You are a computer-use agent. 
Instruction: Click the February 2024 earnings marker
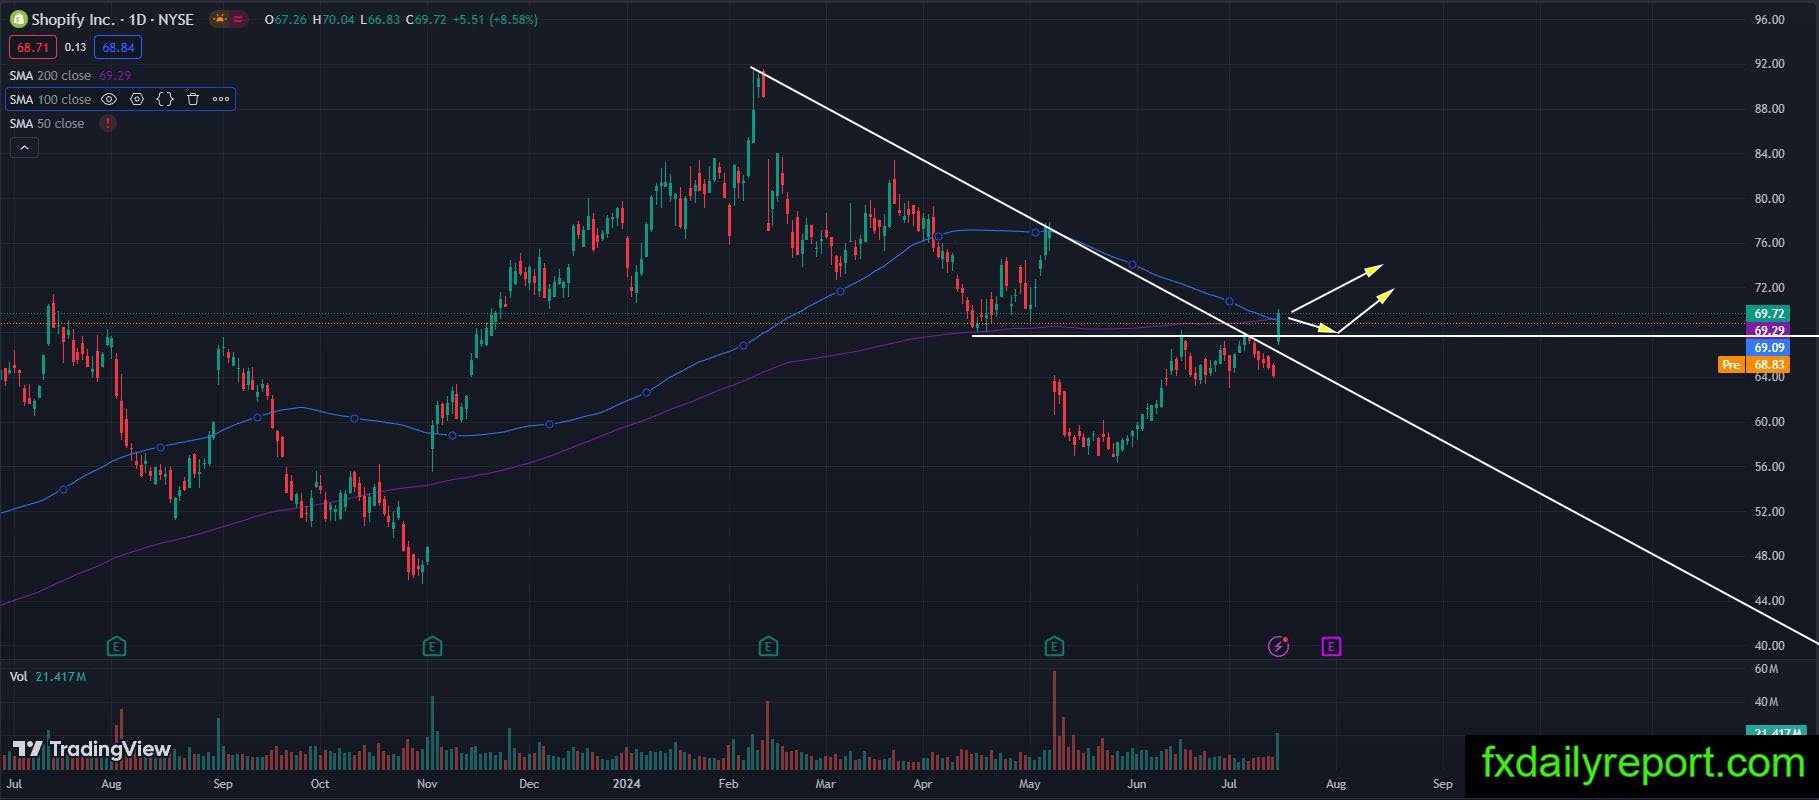768,646
